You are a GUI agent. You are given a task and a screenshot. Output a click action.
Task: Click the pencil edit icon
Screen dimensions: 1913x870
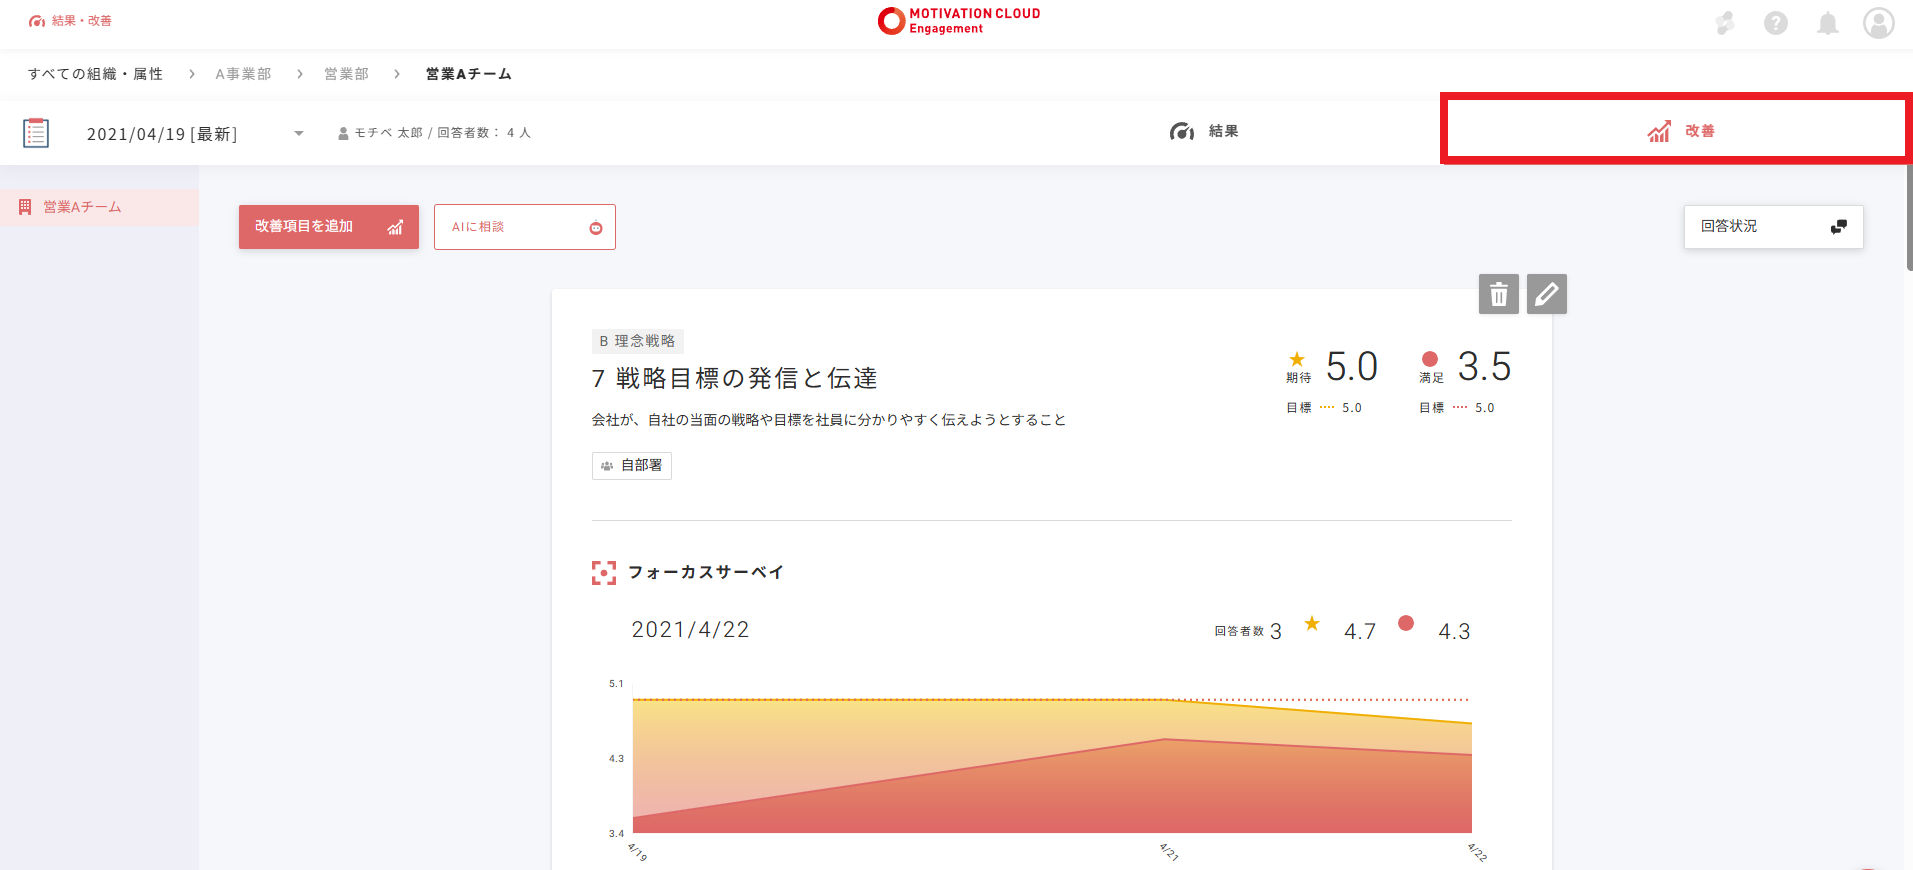pos(1546,294)
